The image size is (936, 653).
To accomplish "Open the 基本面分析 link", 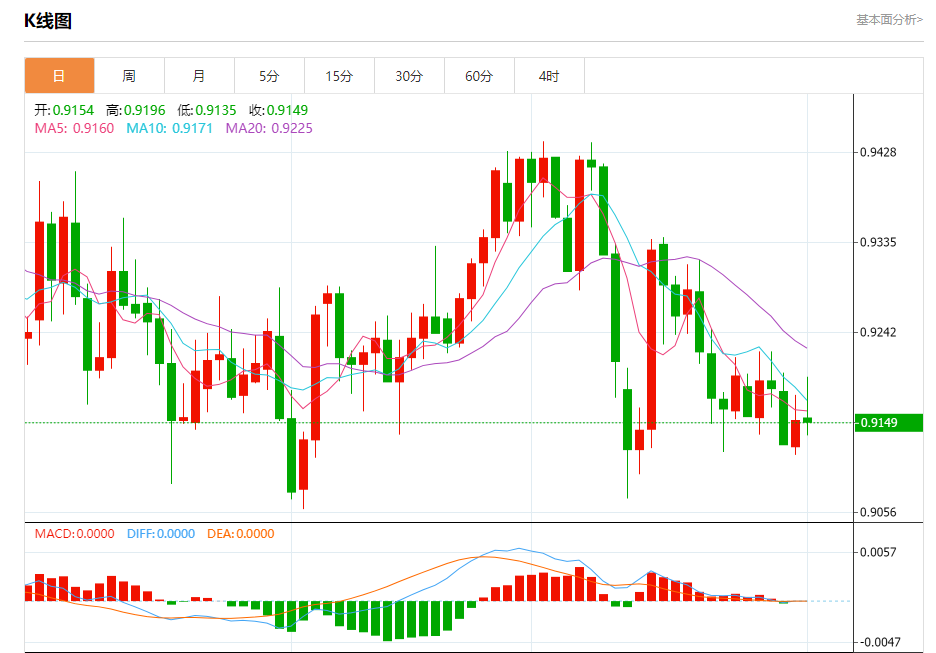I will point(889,20).
